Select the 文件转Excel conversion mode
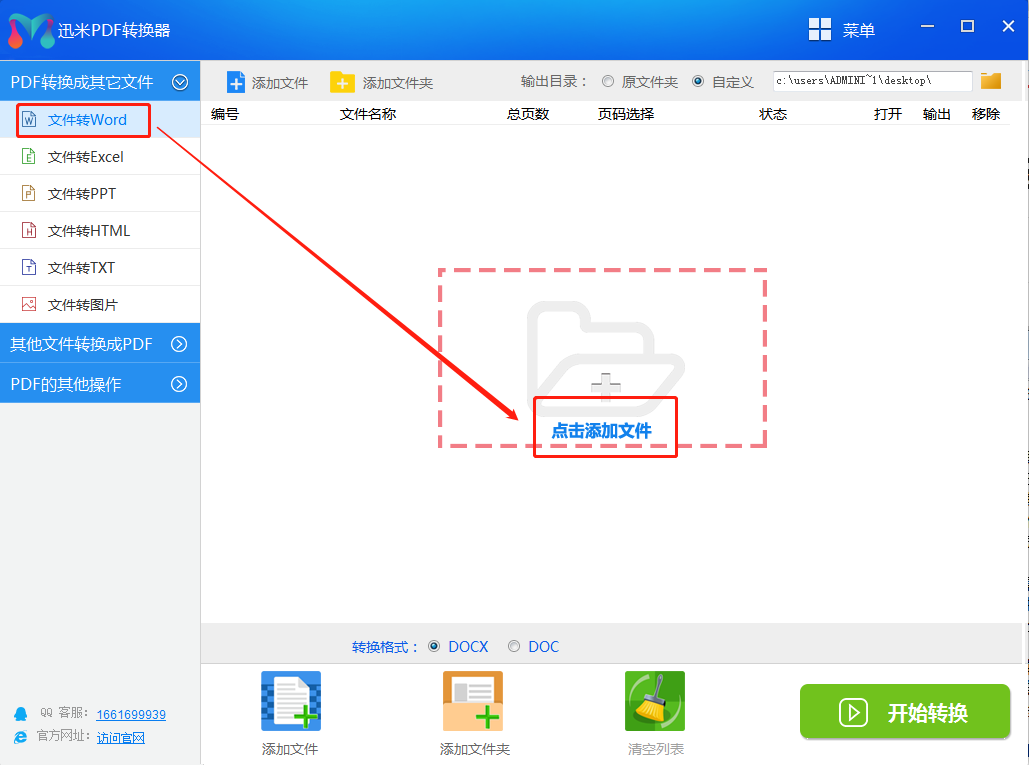 click(x=82, y=157)
